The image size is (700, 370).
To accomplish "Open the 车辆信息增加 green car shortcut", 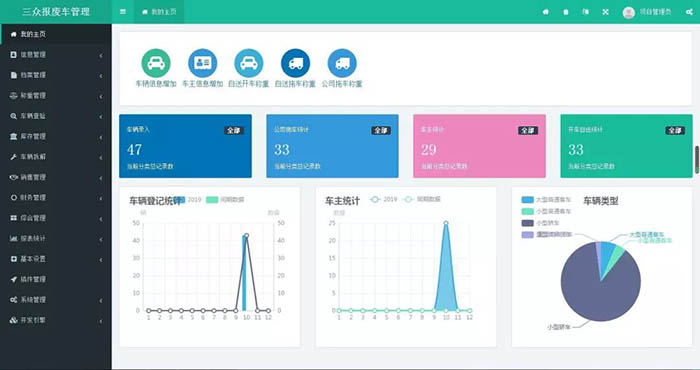I will [156, 63].
